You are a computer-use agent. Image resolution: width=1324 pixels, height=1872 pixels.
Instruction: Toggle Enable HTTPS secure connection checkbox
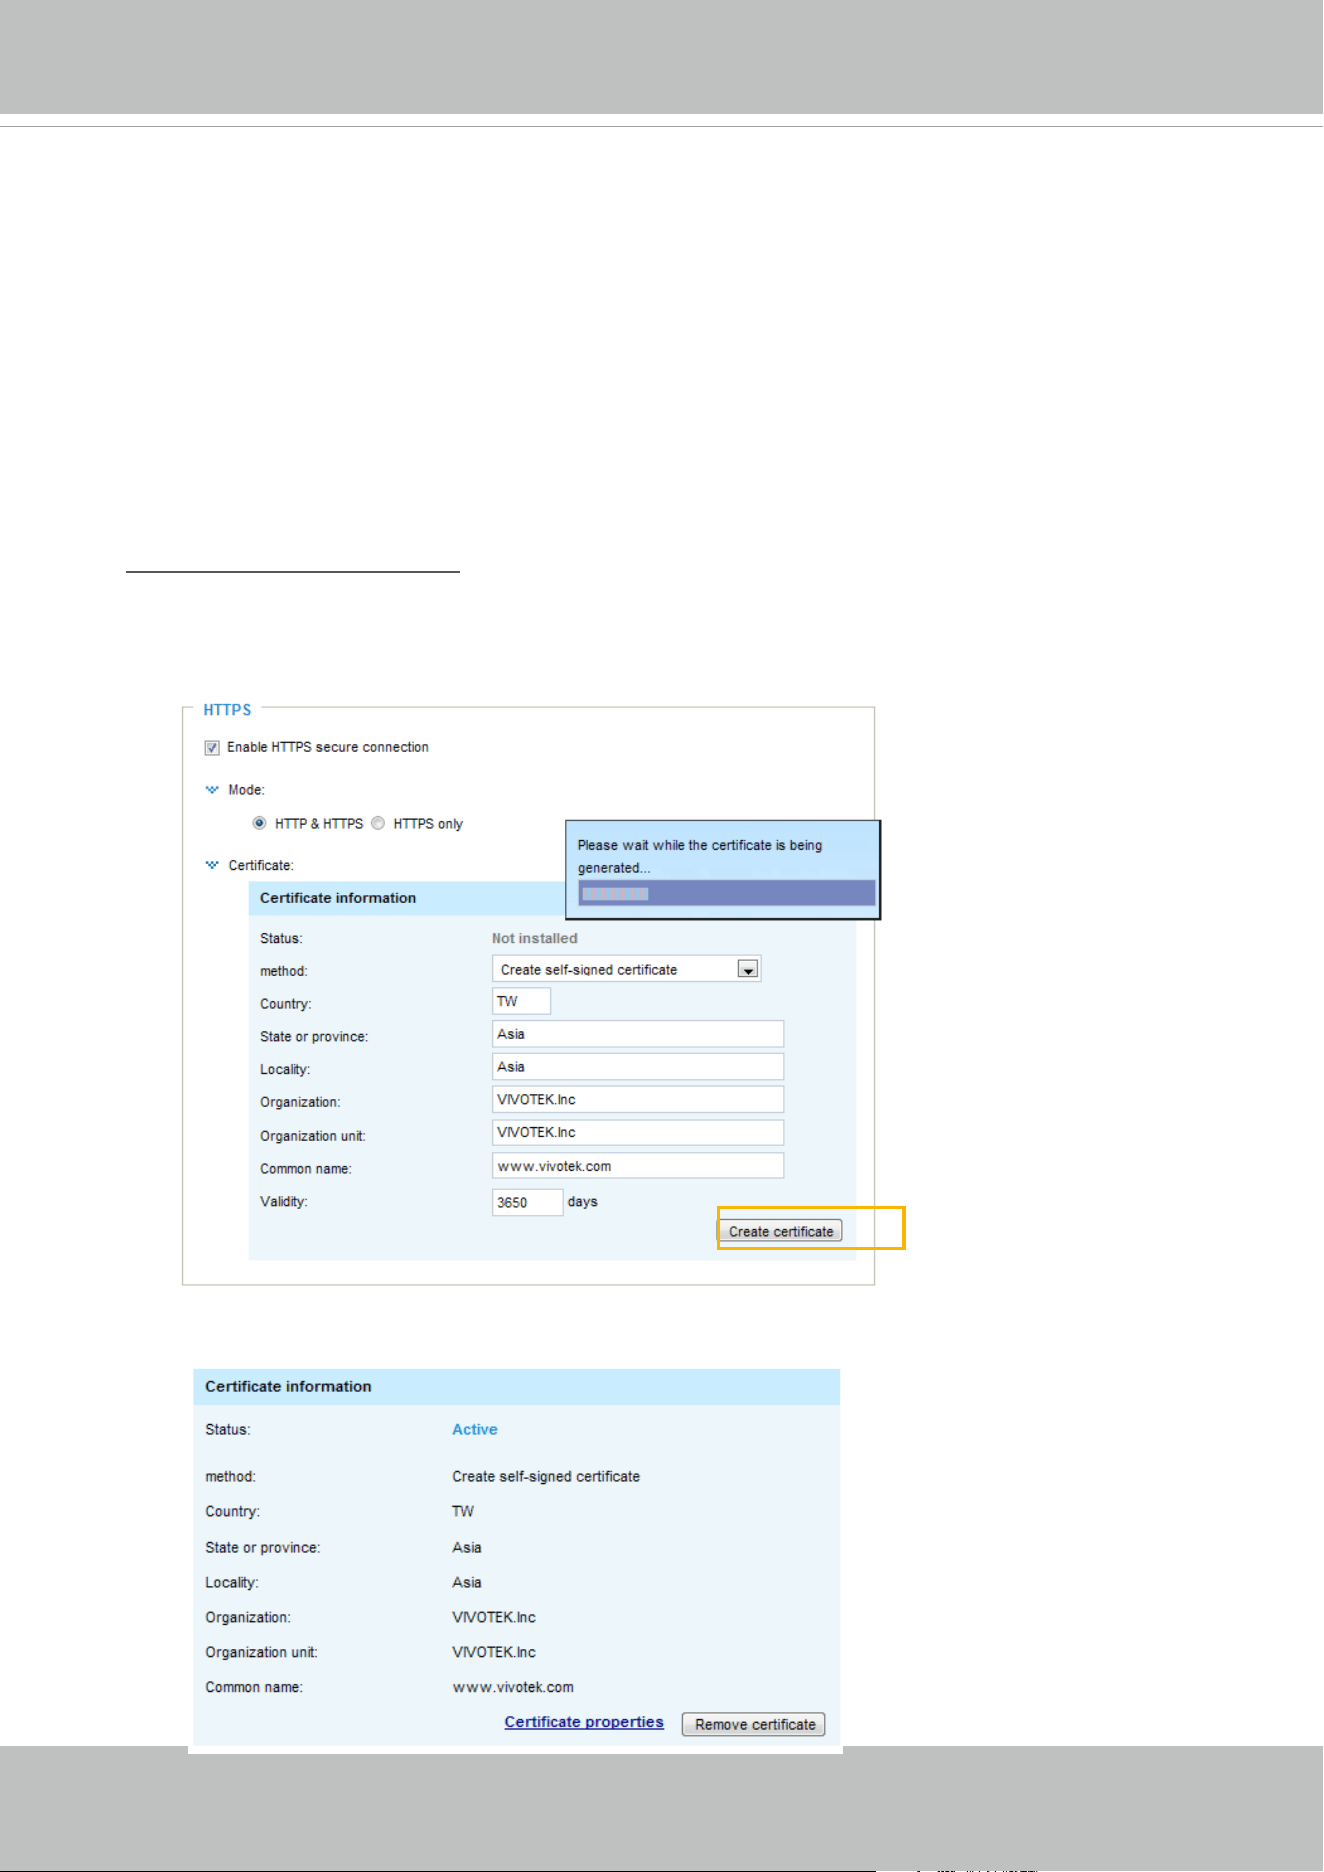click(212, 748)
